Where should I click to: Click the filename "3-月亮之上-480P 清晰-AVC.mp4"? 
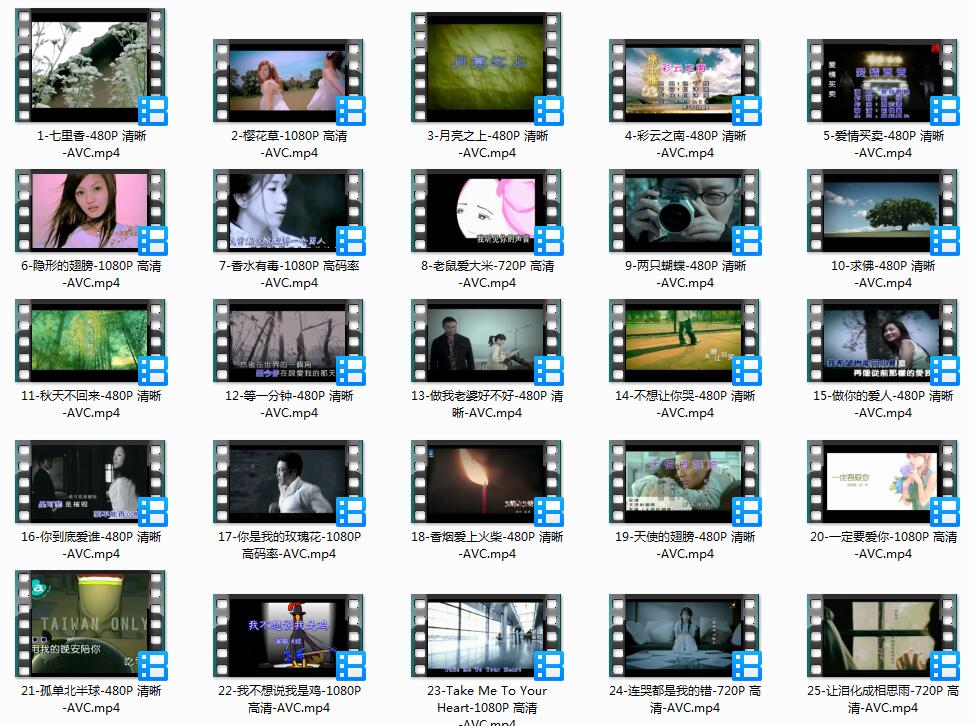[x=488, y=144]
